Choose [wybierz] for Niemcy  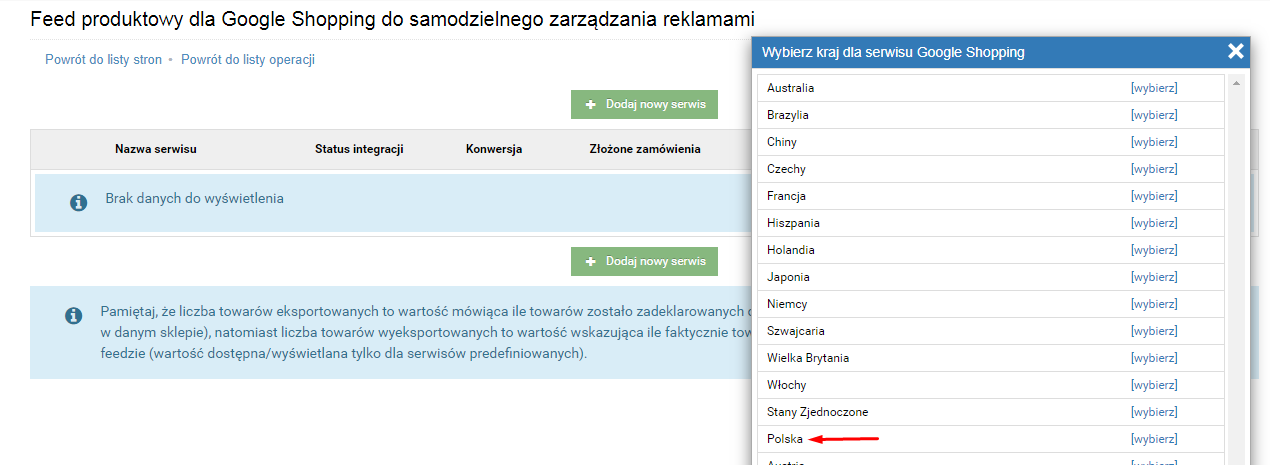(1154, 304)
